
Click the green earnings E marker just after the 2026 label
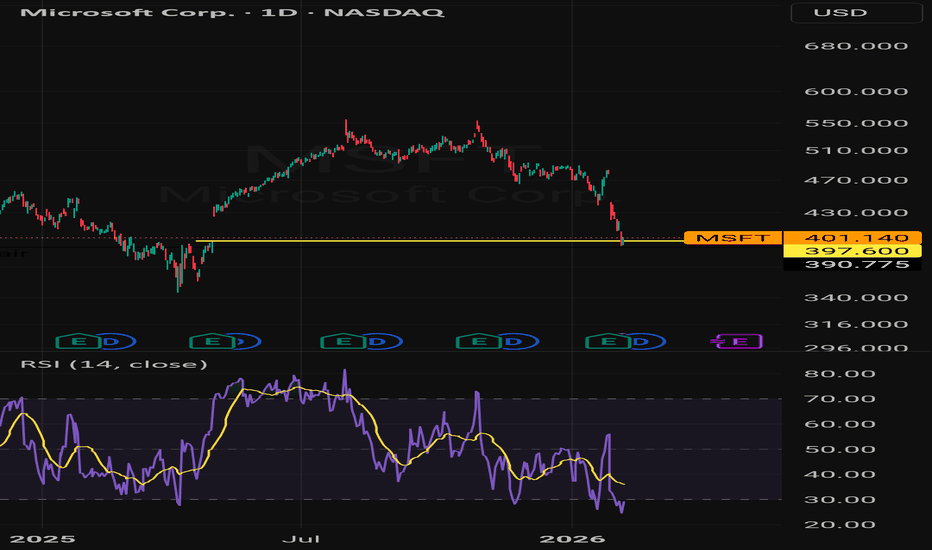click(x=608, y=341)
